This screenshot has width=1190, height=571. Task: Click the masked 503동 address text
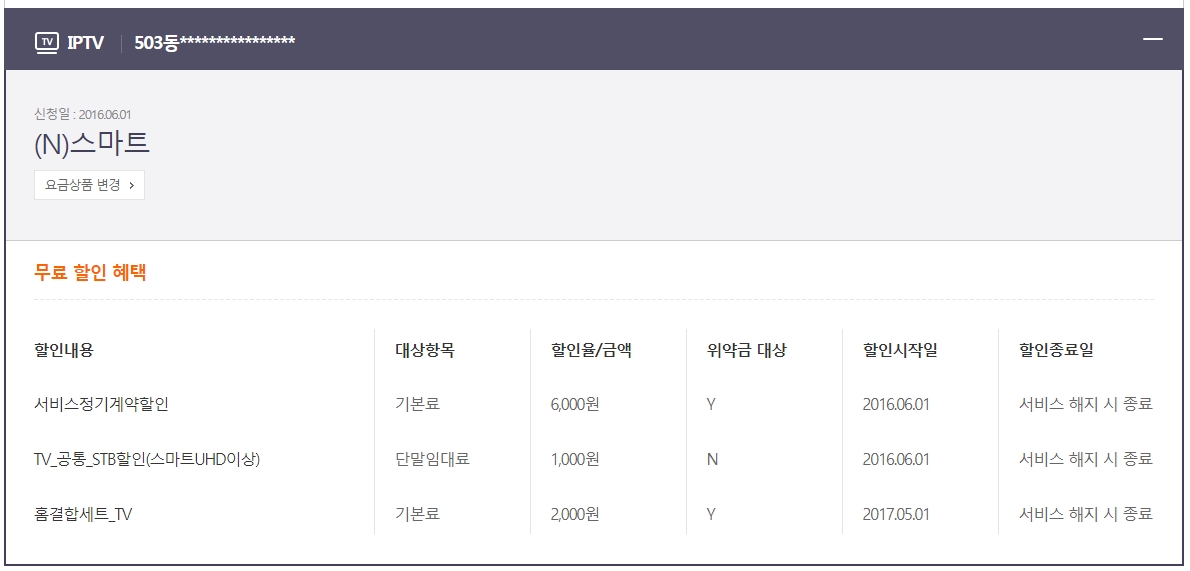214,41
